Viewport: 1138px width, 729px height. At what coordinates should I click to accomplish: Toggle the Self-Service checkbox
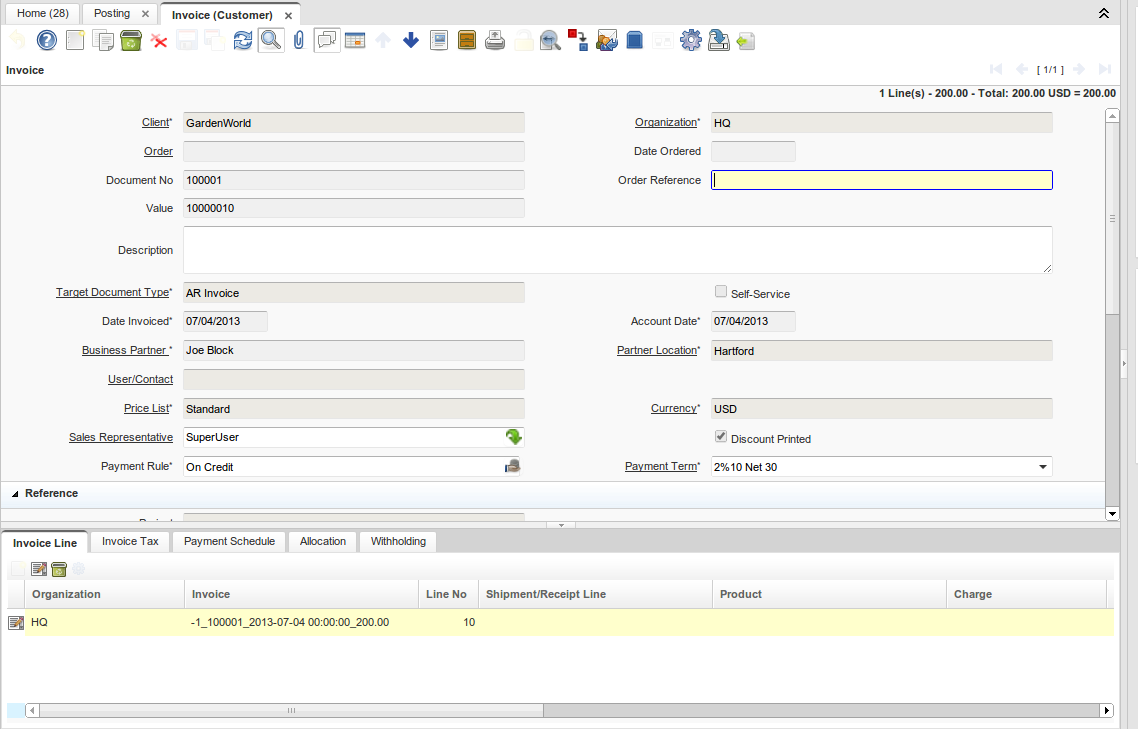click(x=721, y=292)
